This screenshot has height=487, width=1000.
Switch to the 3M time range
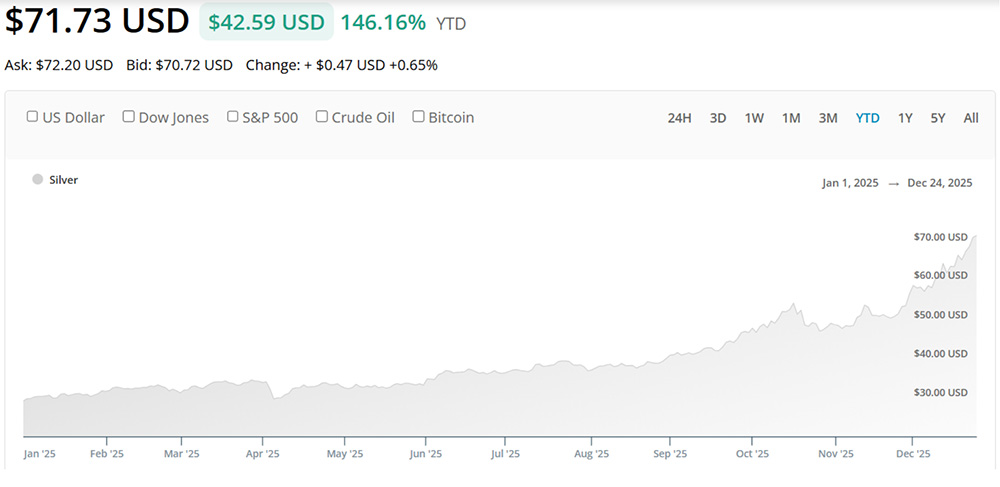(x=828, y=118)
